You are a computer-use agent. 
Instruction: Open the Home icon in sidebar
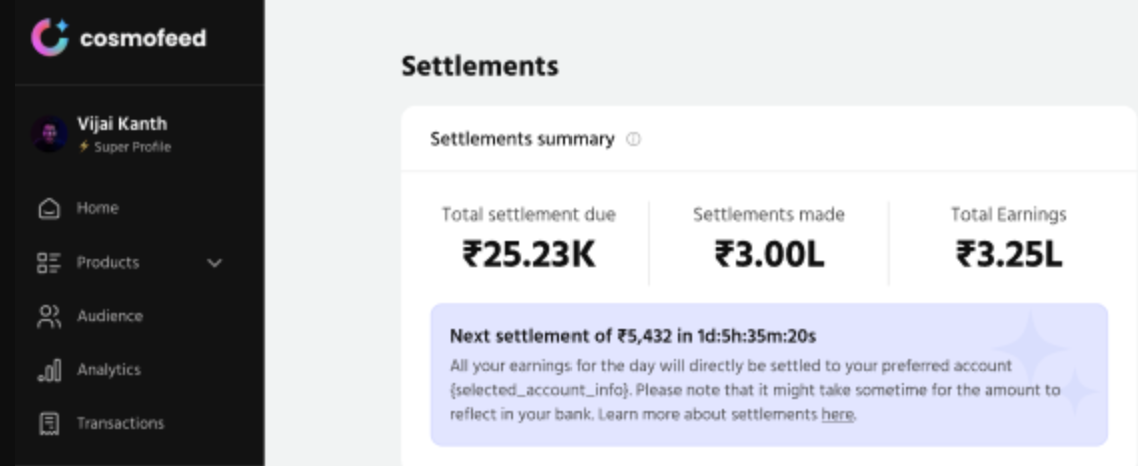(x=49, y=209)
